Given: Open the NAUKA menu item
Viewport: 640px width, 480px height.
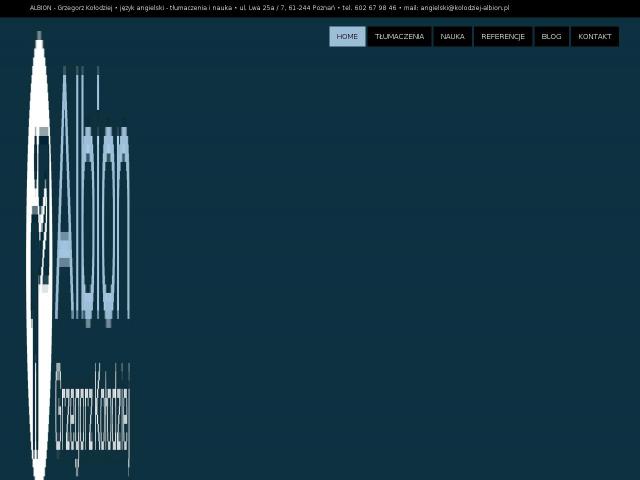Looking at the screenshot, I should pos(452,37).
